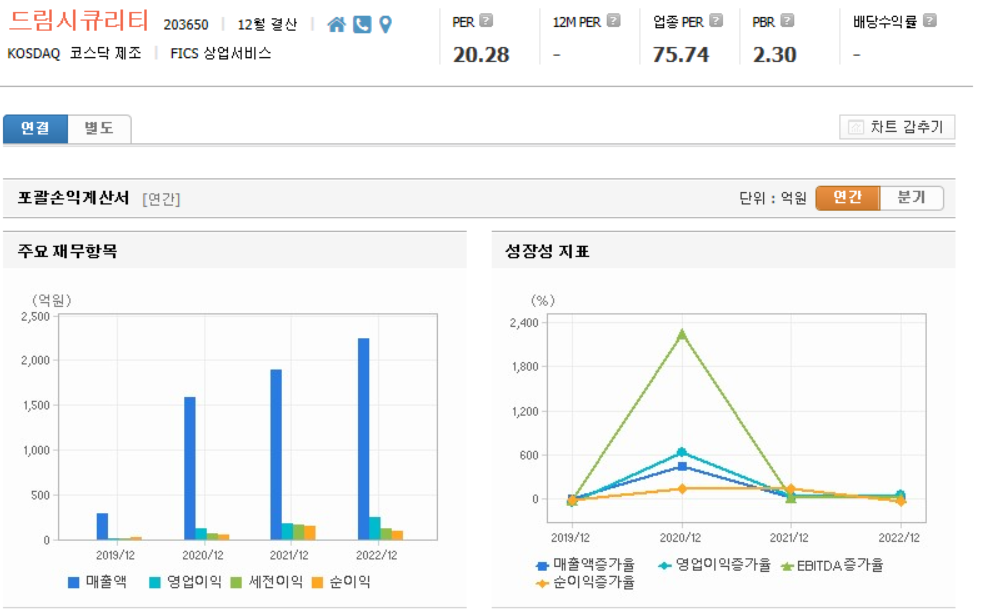Select the 연결 tab
Screen dimensions: 982x612
coord(35,128)
